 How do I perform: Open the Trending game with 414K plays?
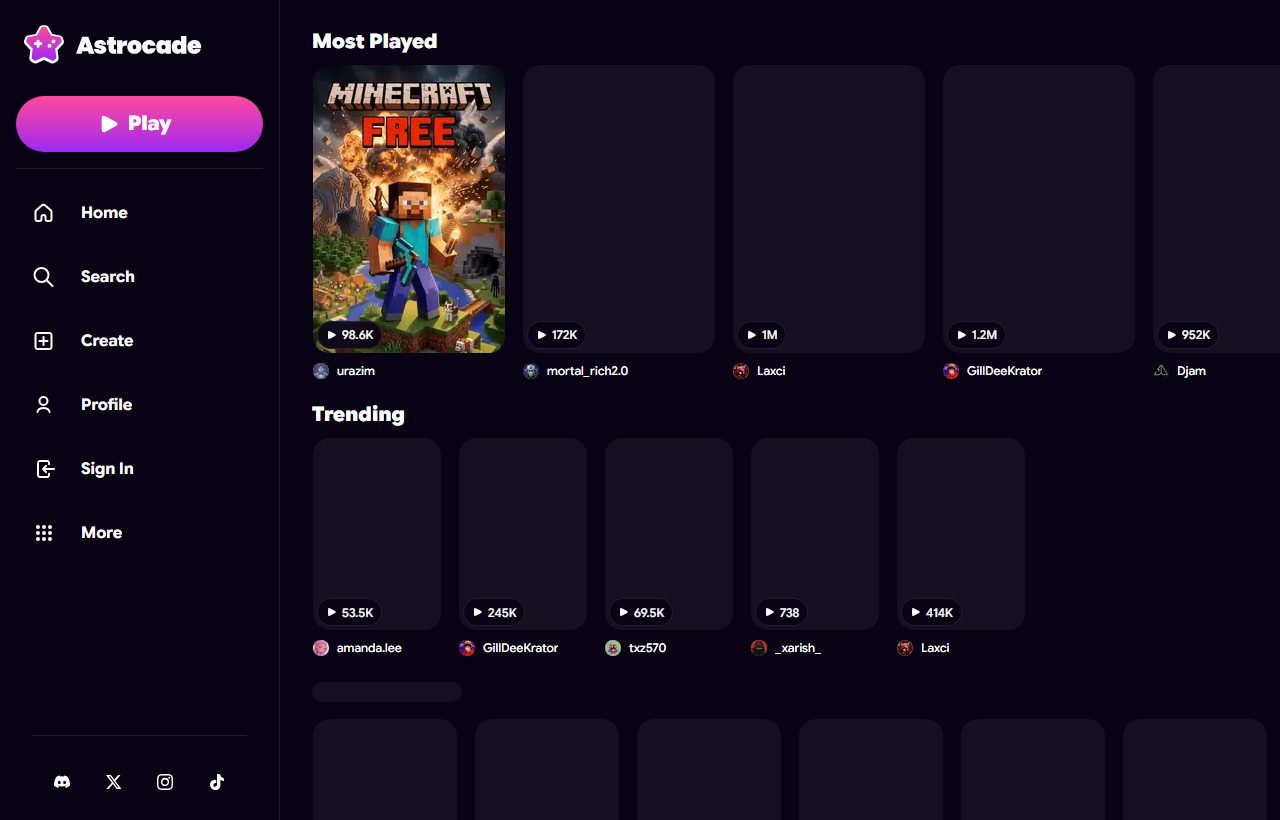(x=961, y=534)
